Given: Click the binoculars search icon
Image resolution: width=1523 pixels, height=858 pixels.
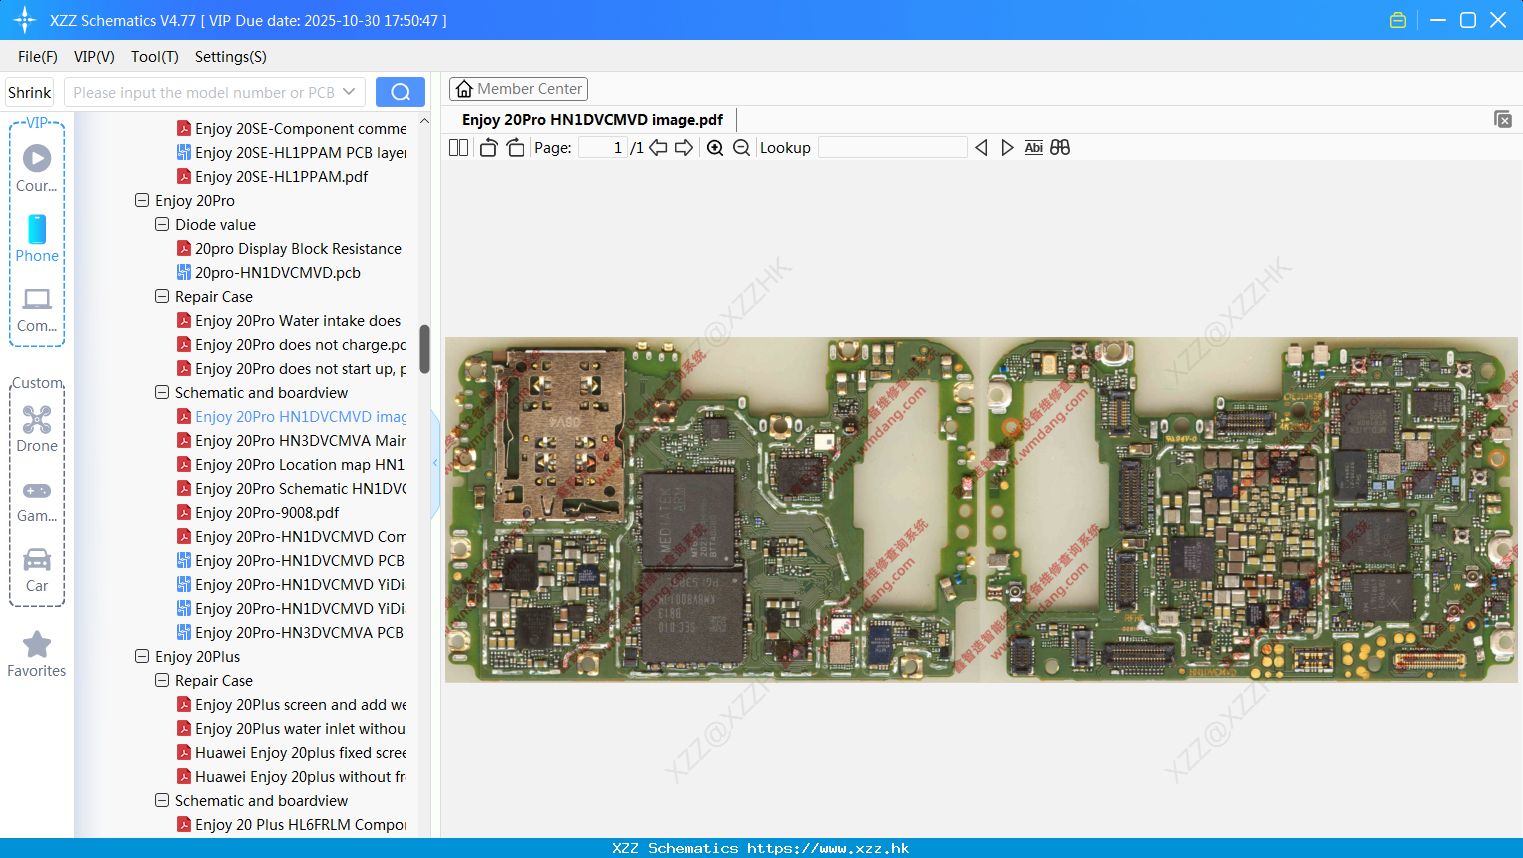Looking at the screenshot, I should (1060, 147).
